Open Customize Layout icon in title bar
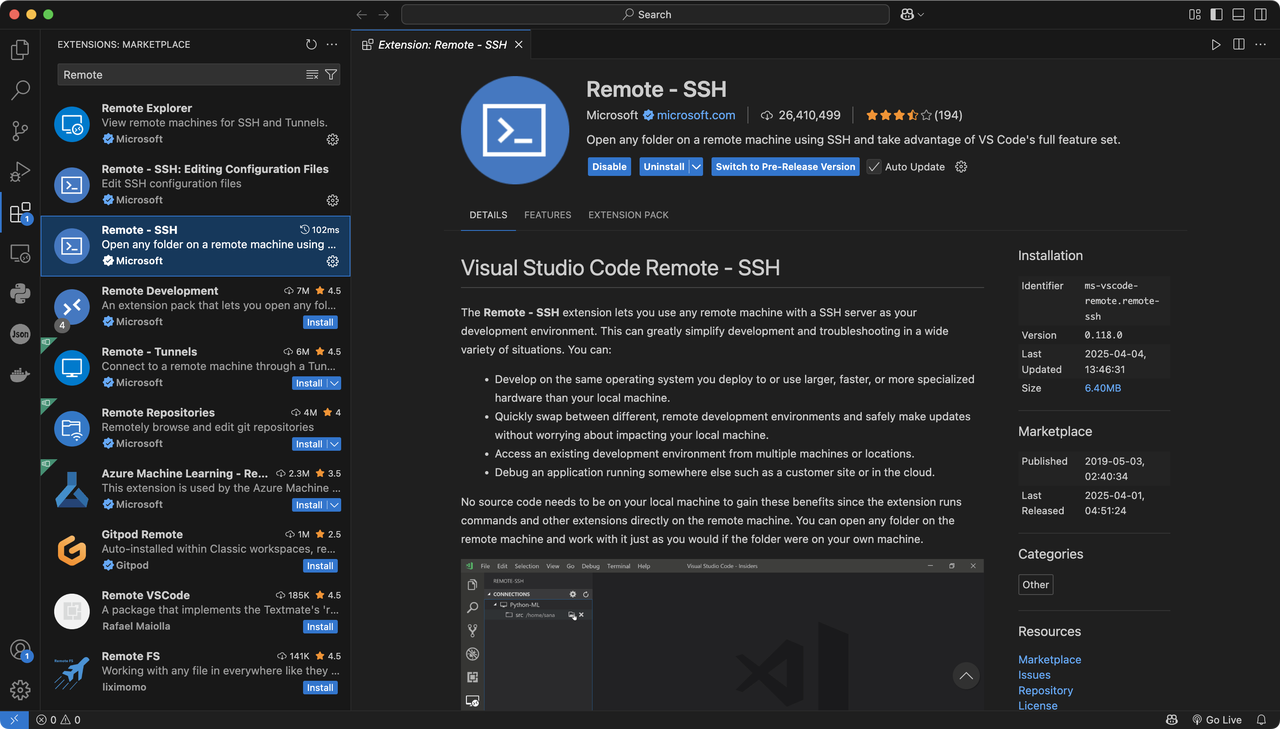This screenshot has height=729, width=1280. click(1194, 15)
